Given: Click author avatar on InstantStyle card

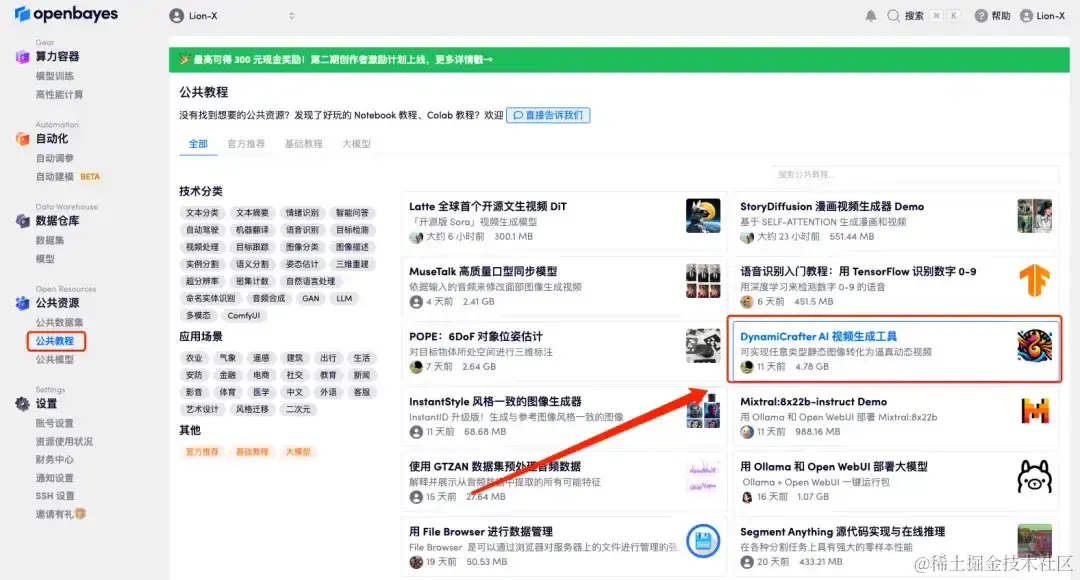Looking at the screenshot, I should tap(416, 432).
